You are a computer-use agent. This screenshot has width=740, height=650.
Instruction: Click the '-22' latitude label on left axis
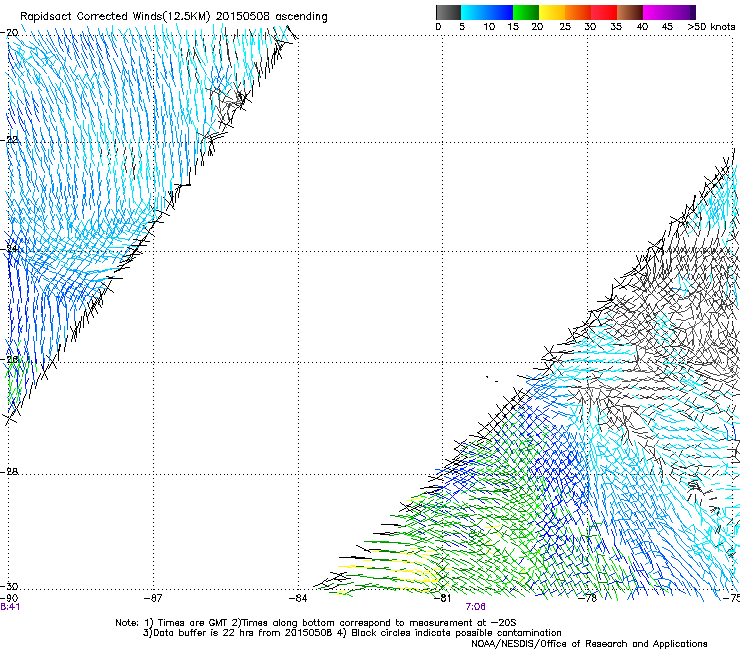9,140
